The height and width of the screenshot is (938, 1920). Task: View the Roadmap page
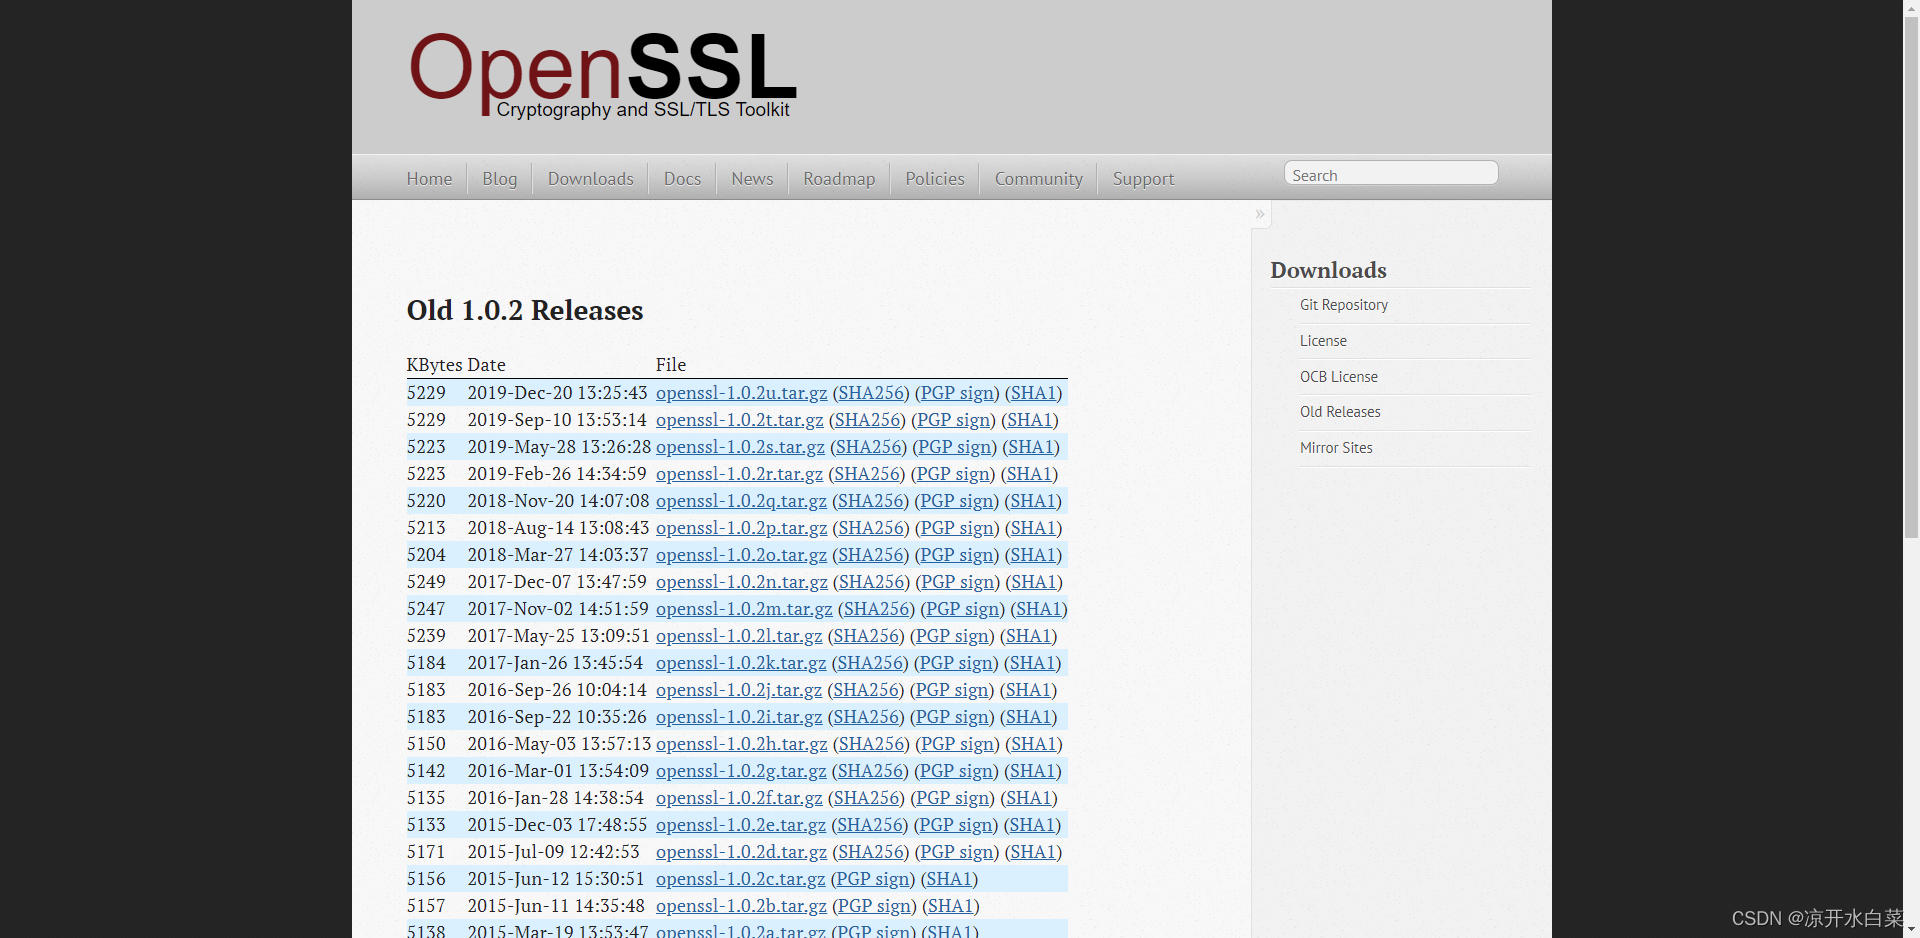[839, 179]
